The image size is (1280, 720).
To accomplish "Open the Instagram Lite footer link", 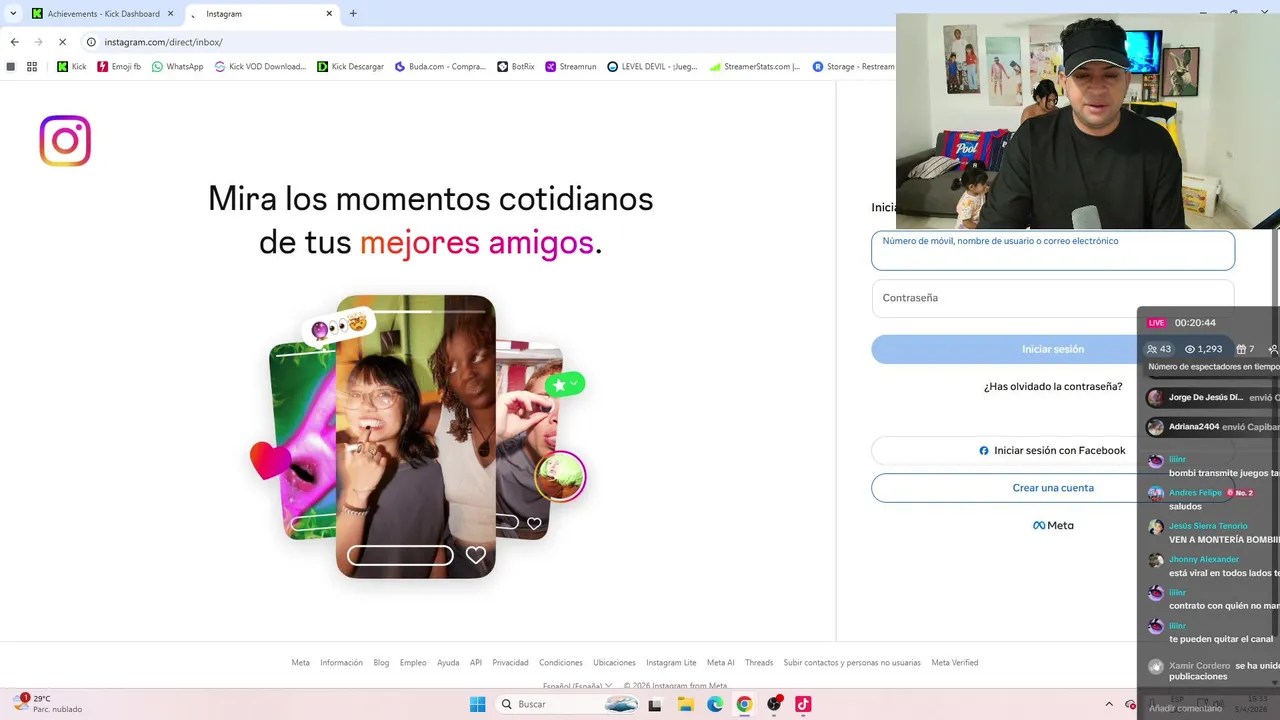I will pyautogui.click(x=671, y=662).
